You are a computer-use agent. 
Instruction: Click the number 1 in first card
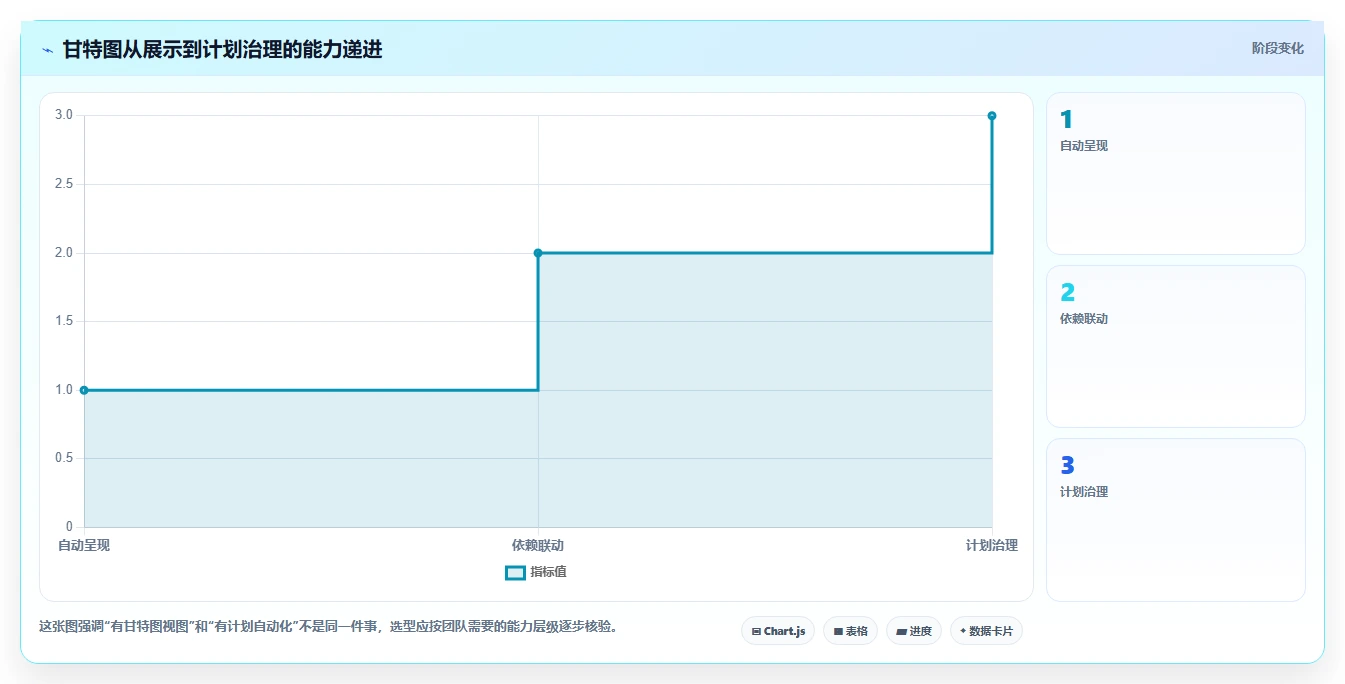tap(1066, 120)
